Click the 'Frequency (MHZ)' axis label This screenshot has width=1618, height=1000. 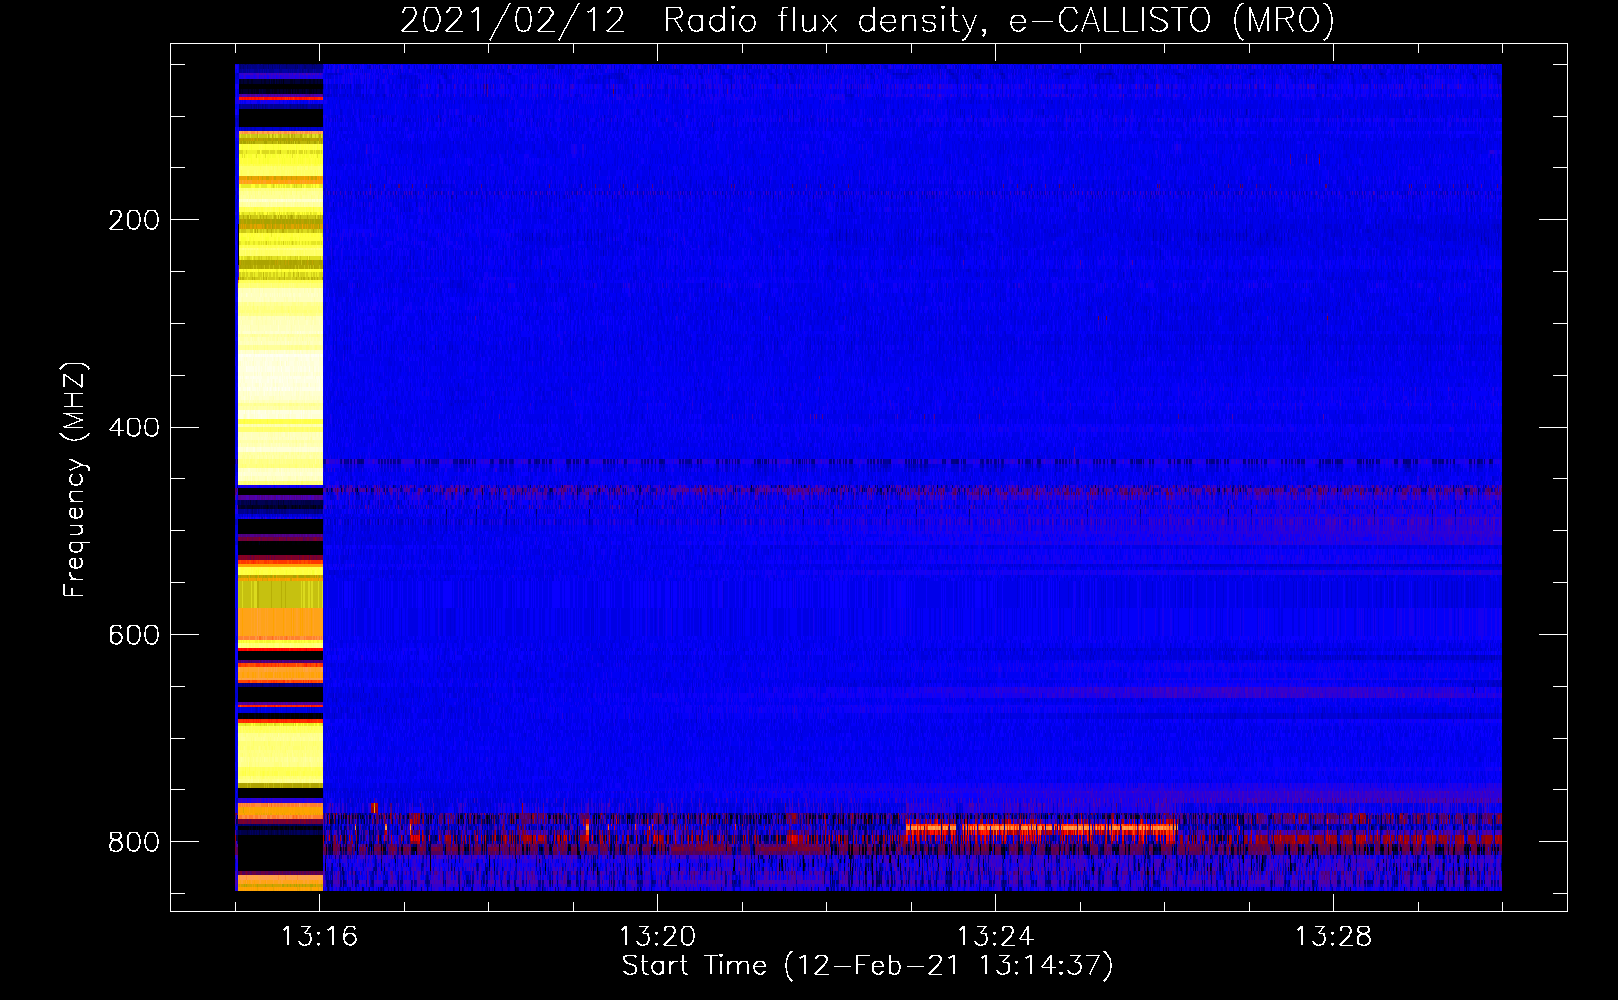click(x=75, y=479)
